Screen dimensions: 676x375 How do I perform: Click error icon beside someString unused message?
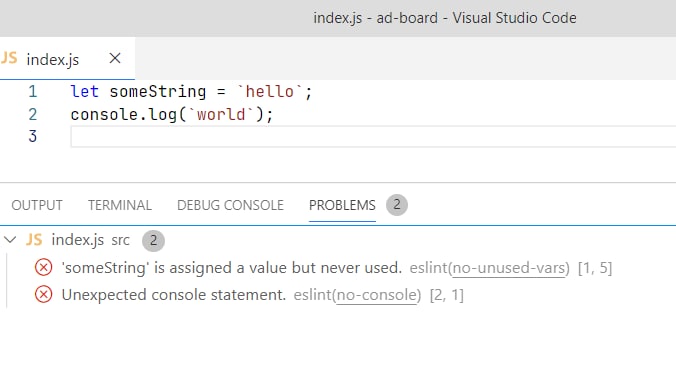[44, 268]
